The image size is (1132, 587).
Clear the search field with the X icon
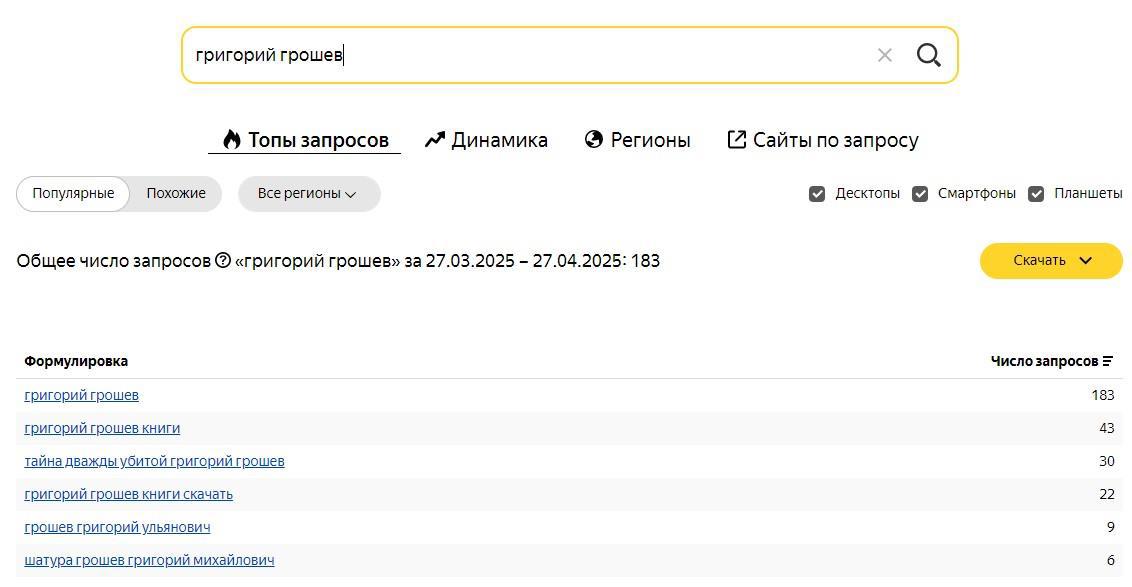(884, 55)
